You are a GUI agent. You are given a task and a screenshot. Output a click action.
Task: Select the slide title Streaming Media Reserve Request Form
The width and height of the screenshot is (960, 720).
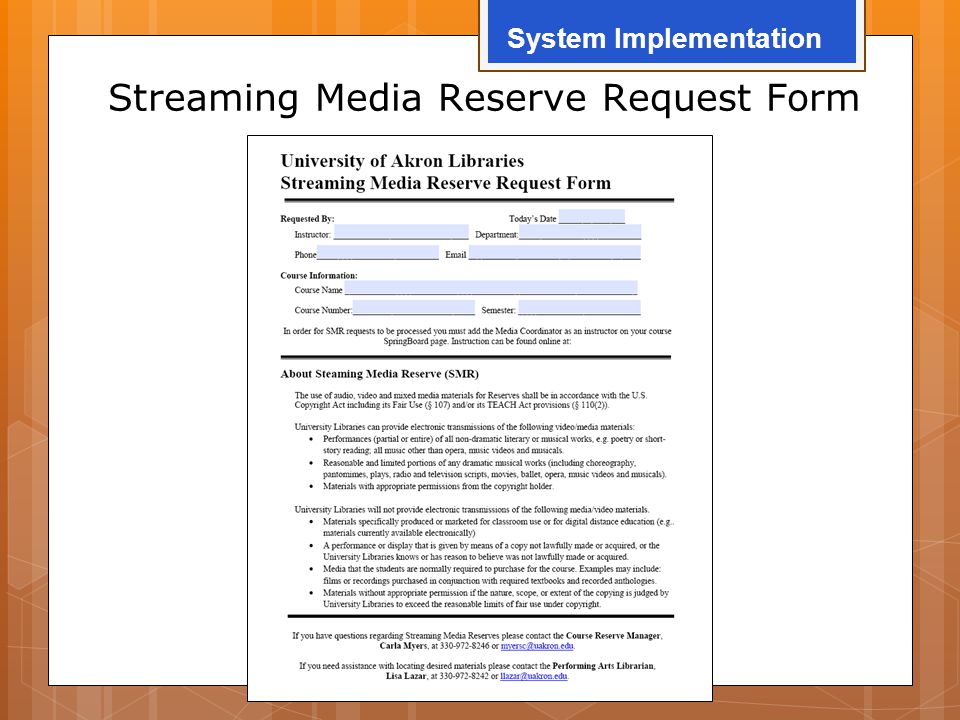pyautogui.click(x=484, y=98)
